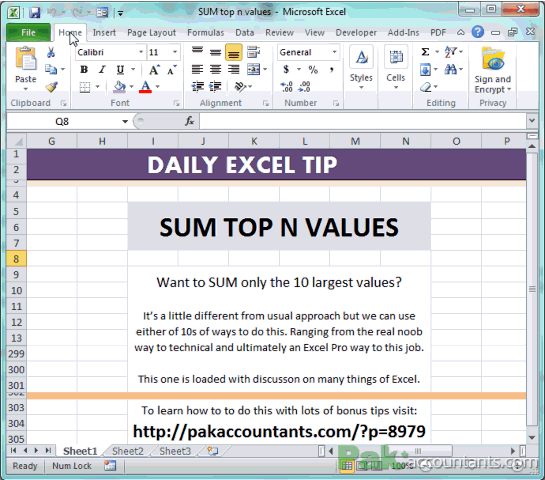Open the Calibri font name dropdown
Image resolution: width=545 pixels, height=480 pixels.
click(141, 52)
